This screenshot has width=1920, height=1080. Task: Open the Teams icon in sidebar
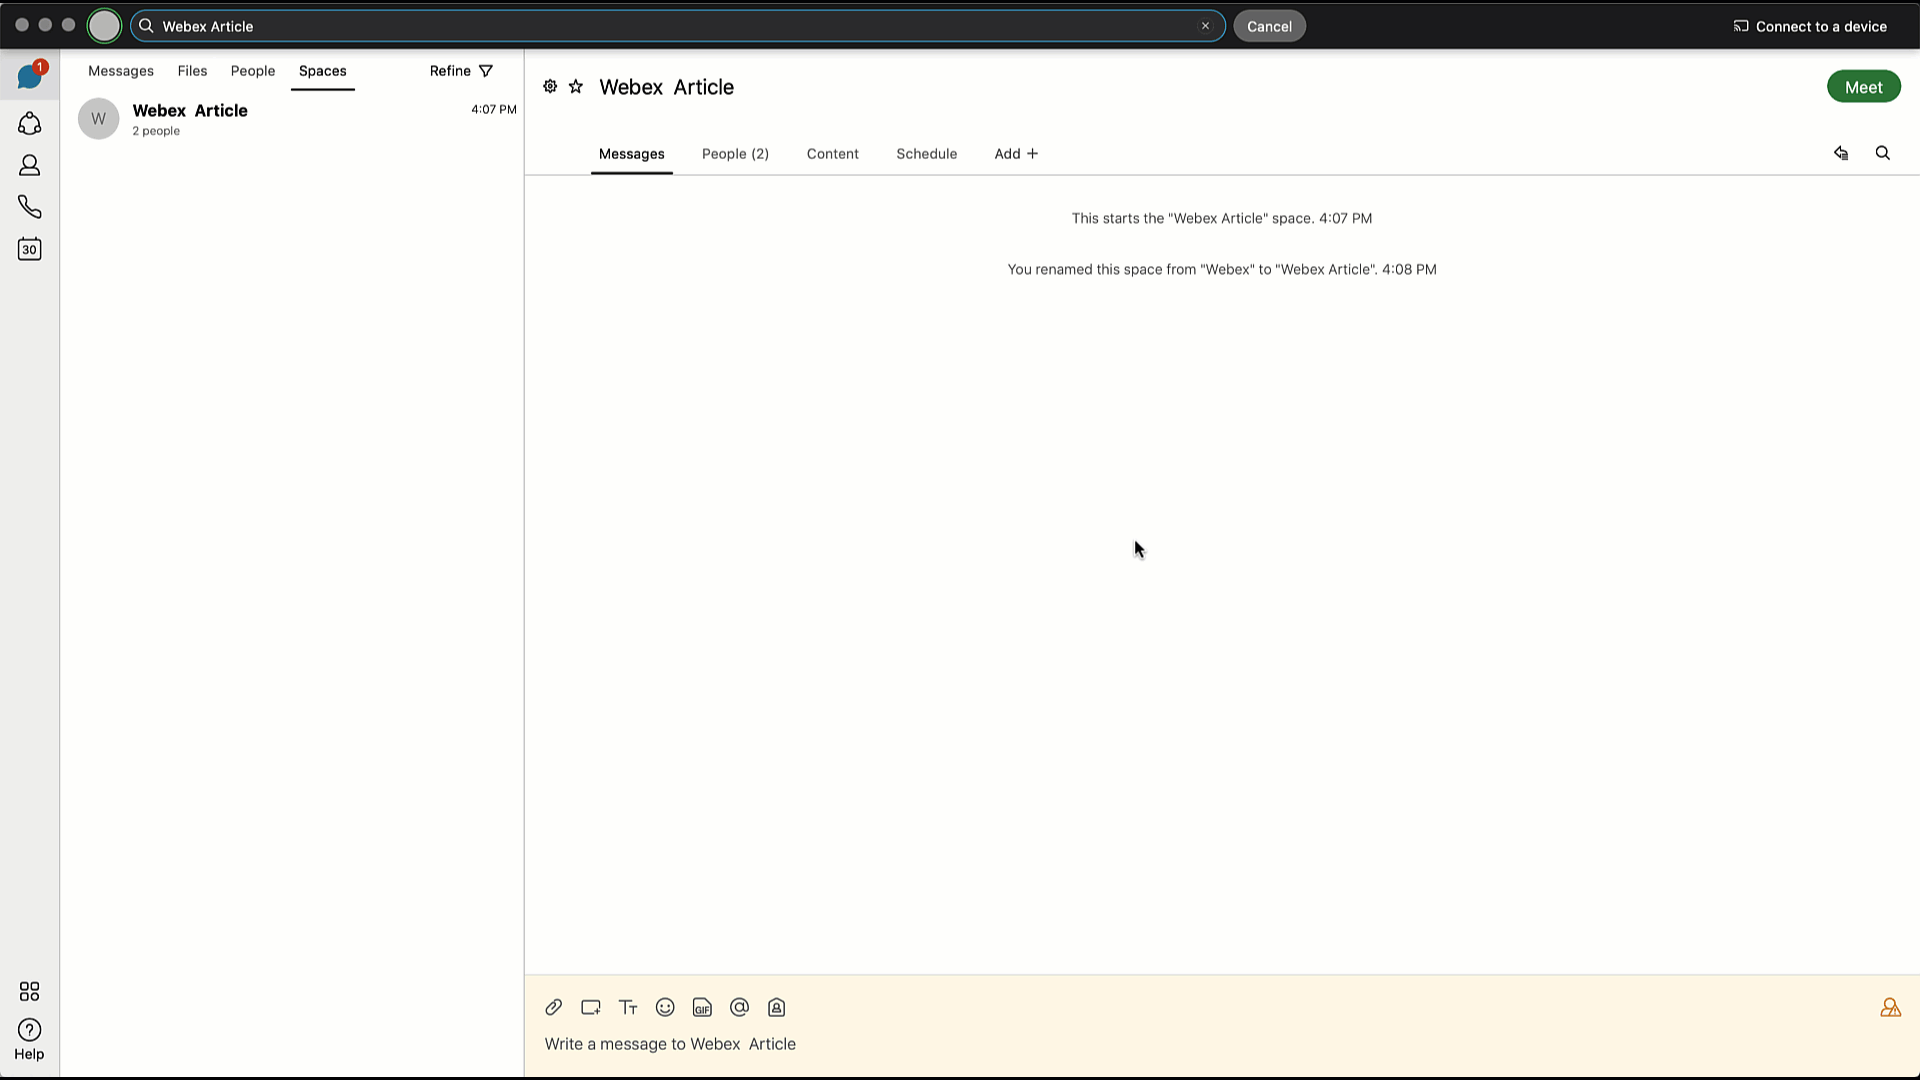[30, 123]
